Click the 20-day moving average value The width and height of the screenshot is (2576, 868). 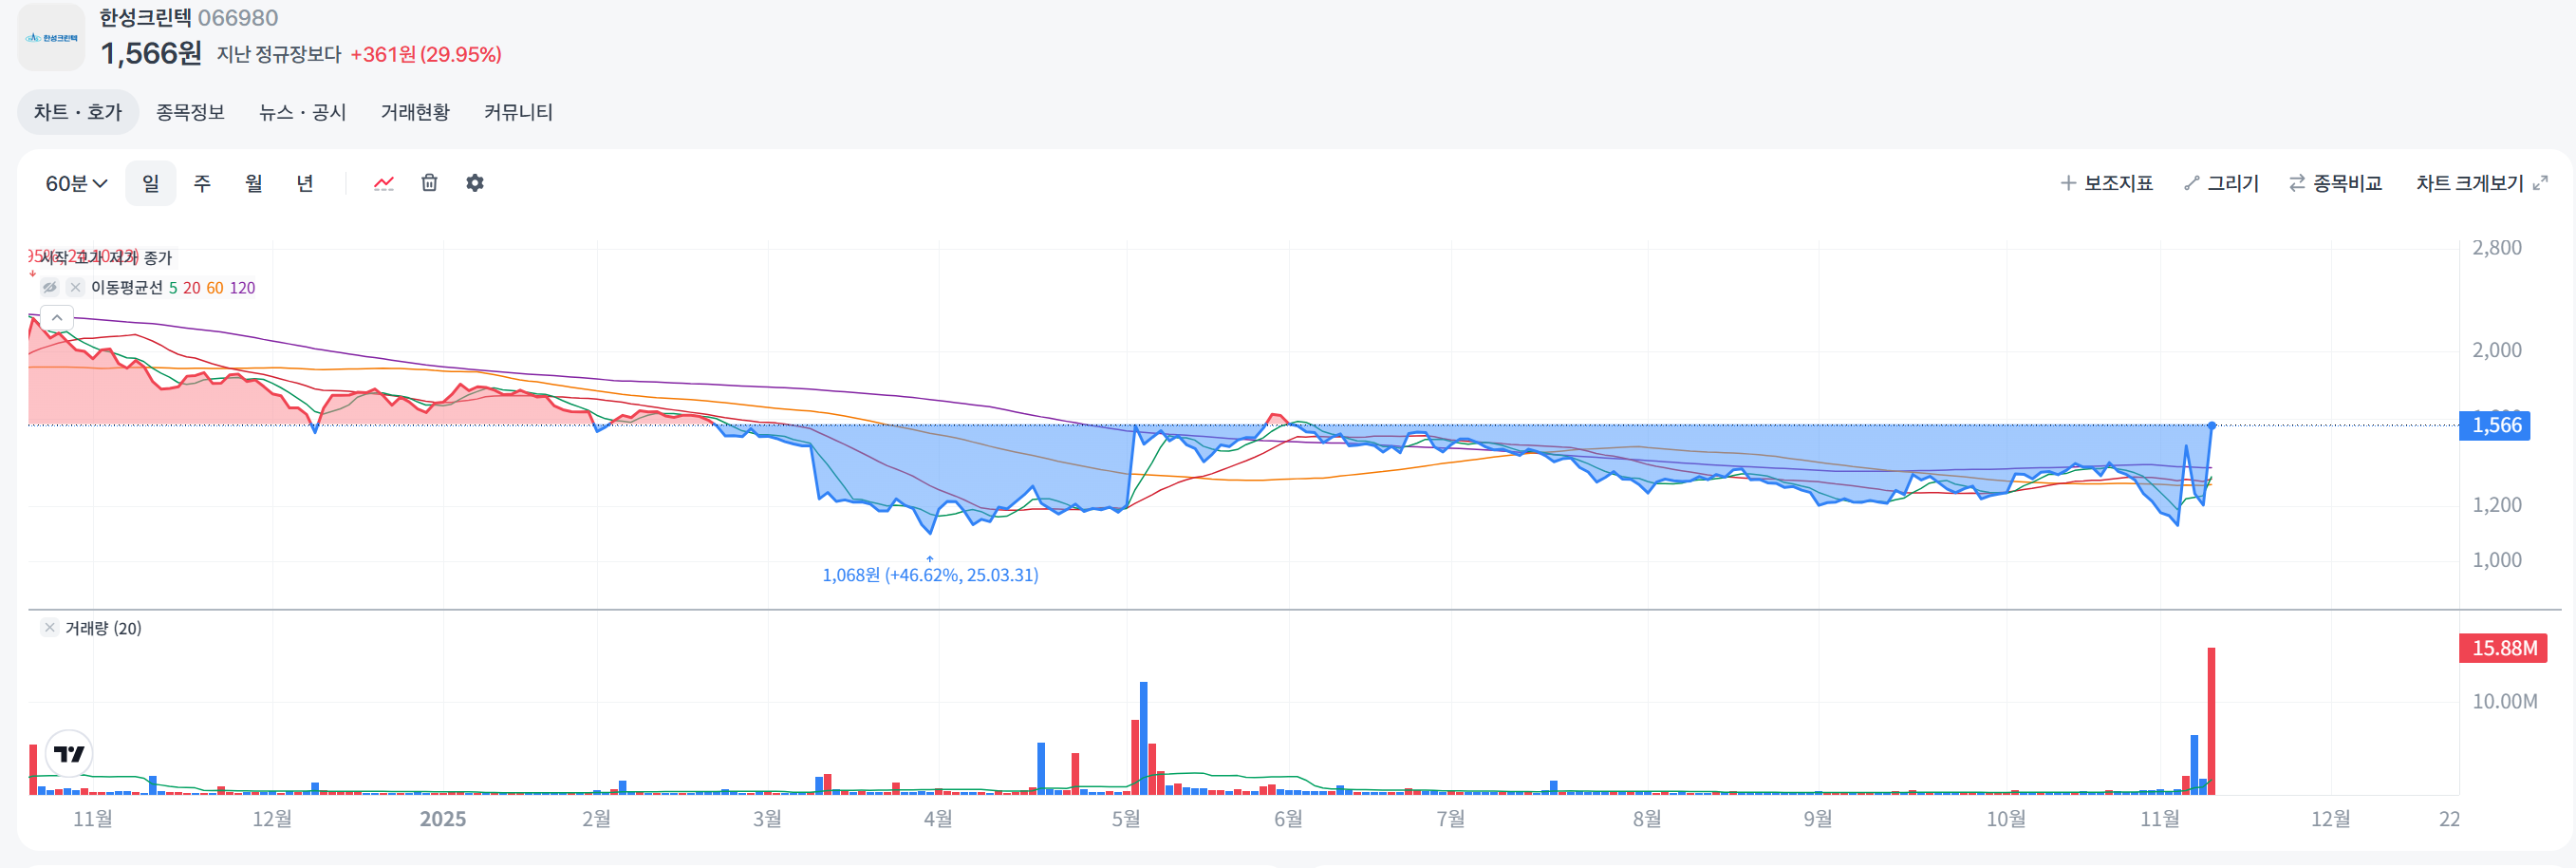pos(191,288)
